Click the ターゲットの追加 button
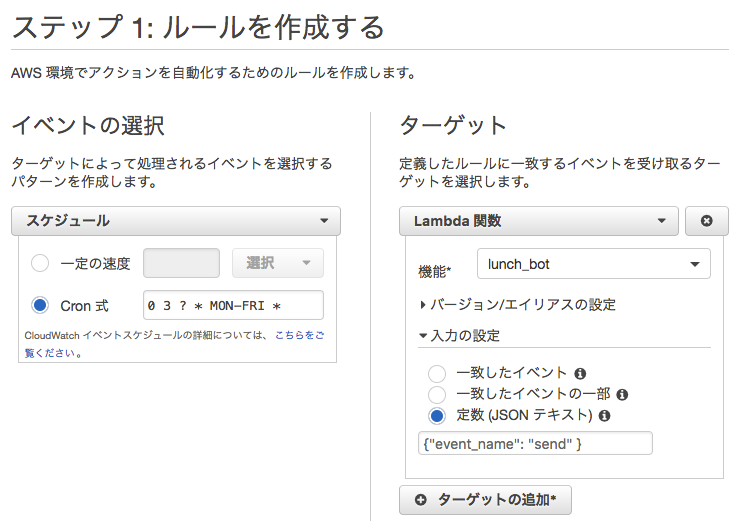 tap(485, 500)
